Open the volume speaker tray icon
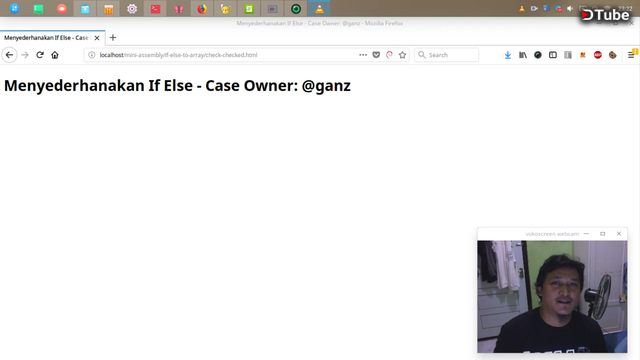Viewport: 640px width, 360px height. (570, 9)
